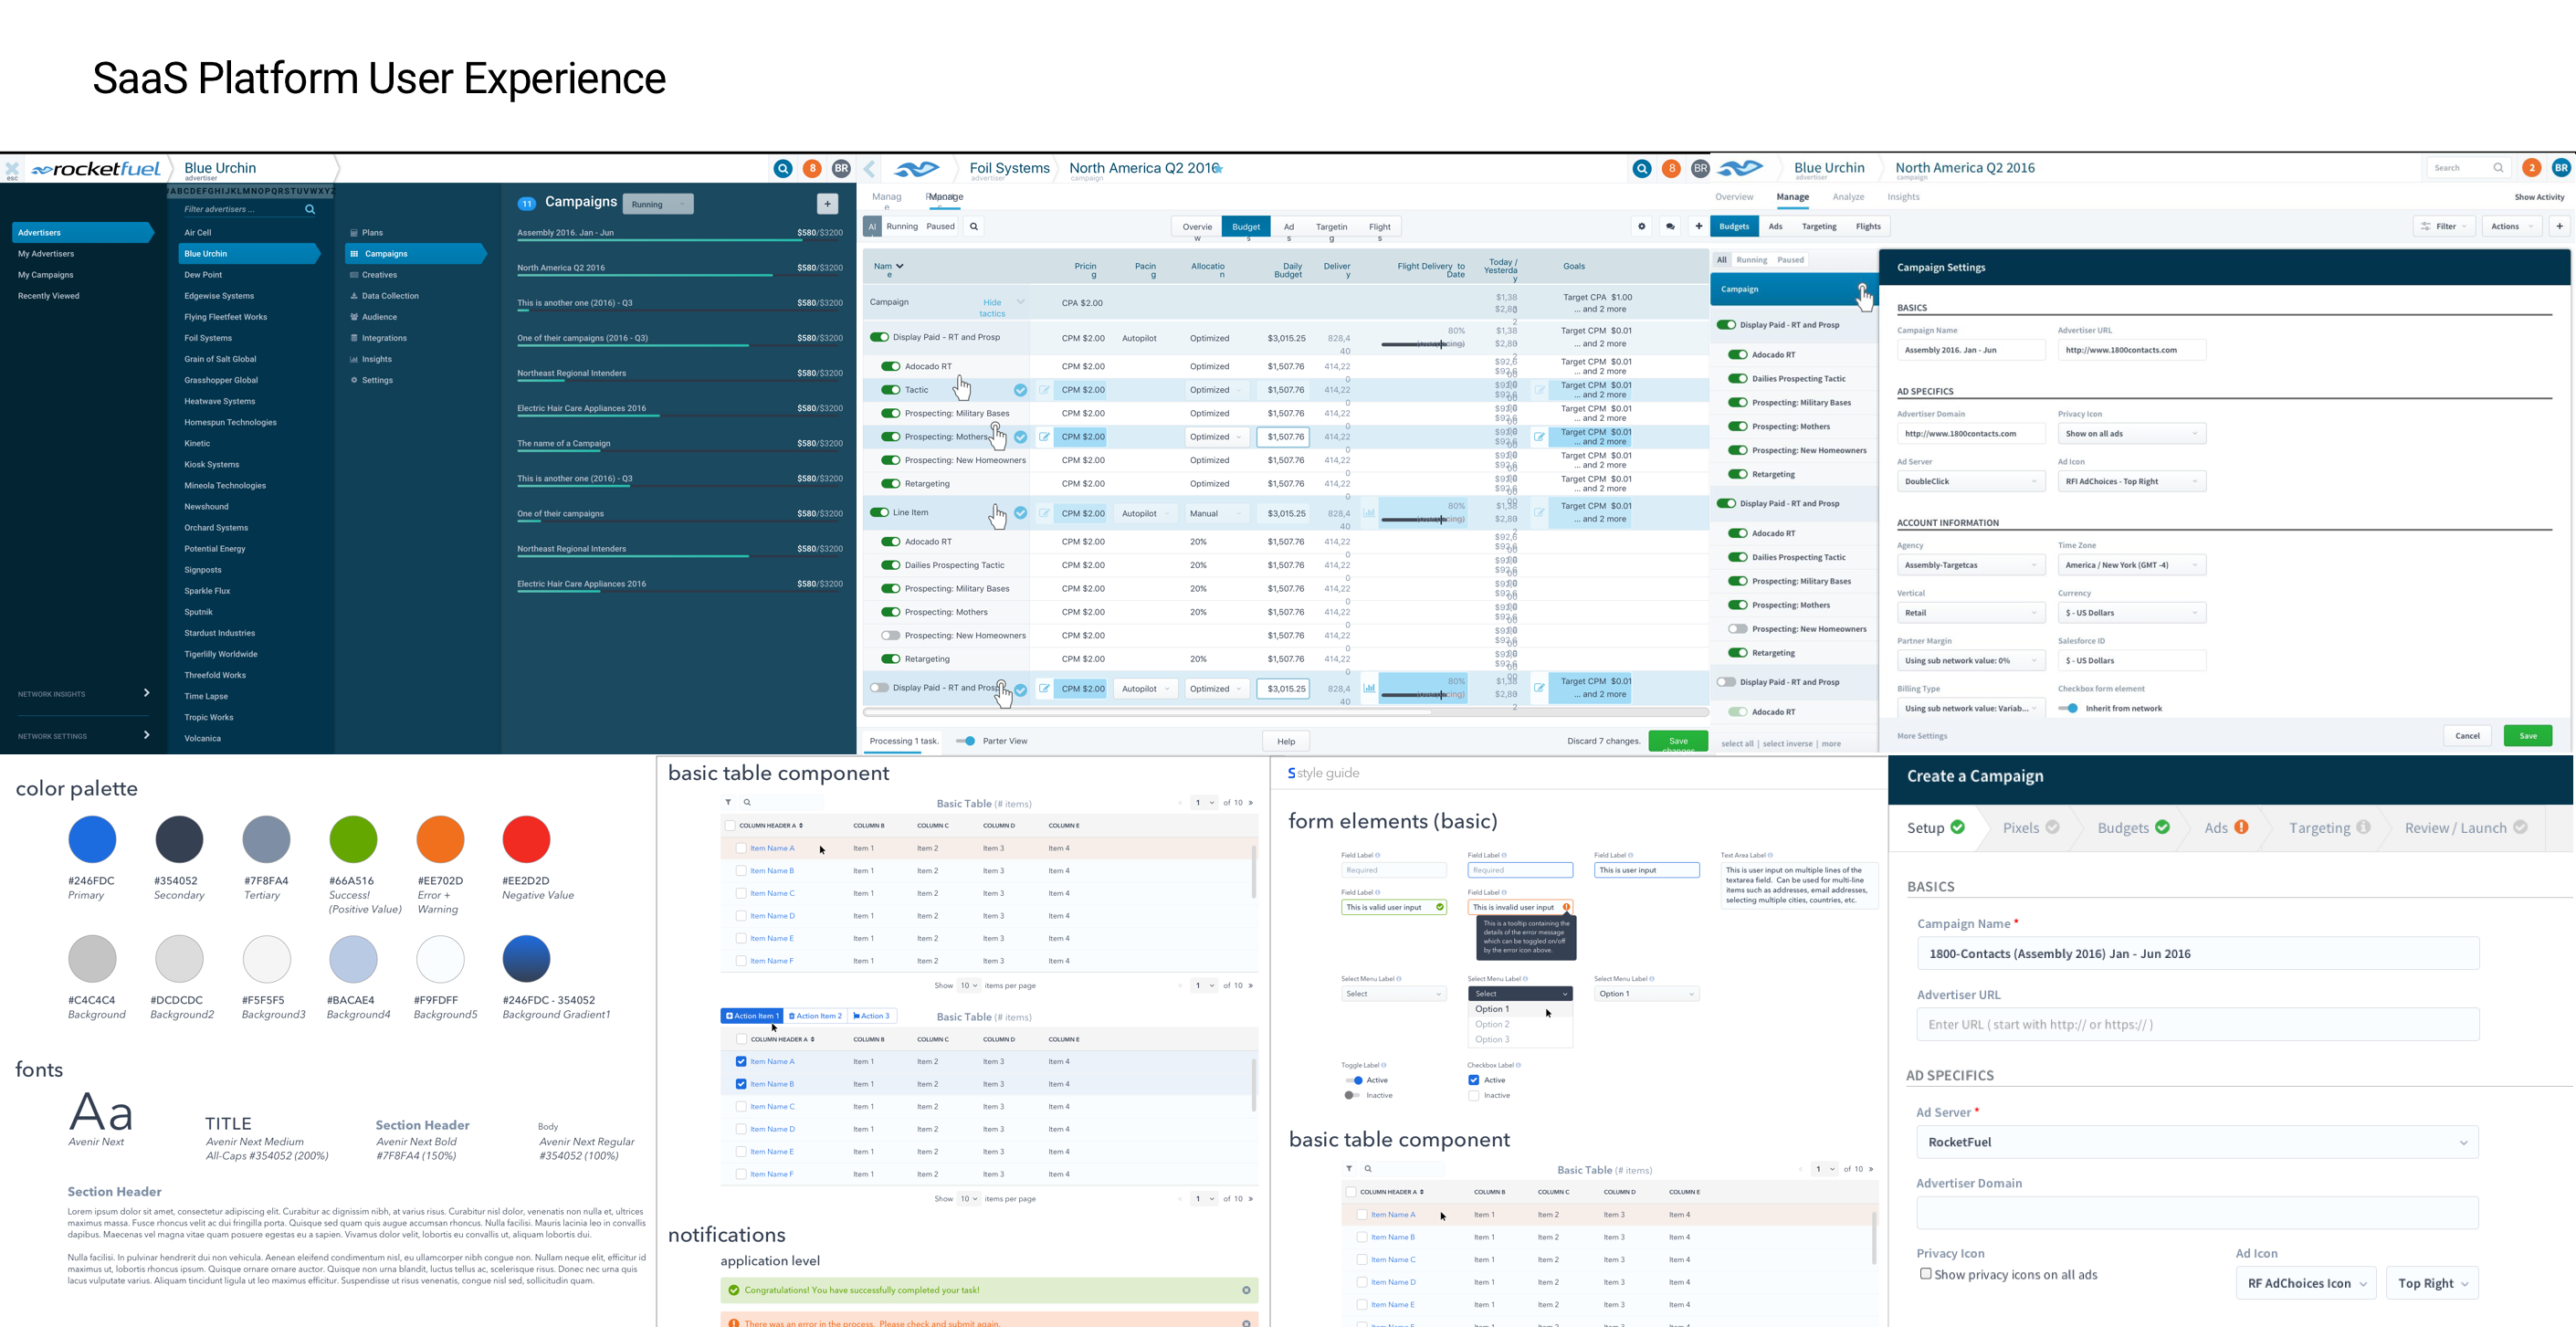Open the Running dropdown beside Campaigns
The width and height of the screenshot is (2576, 1327).
click(658, 205)
